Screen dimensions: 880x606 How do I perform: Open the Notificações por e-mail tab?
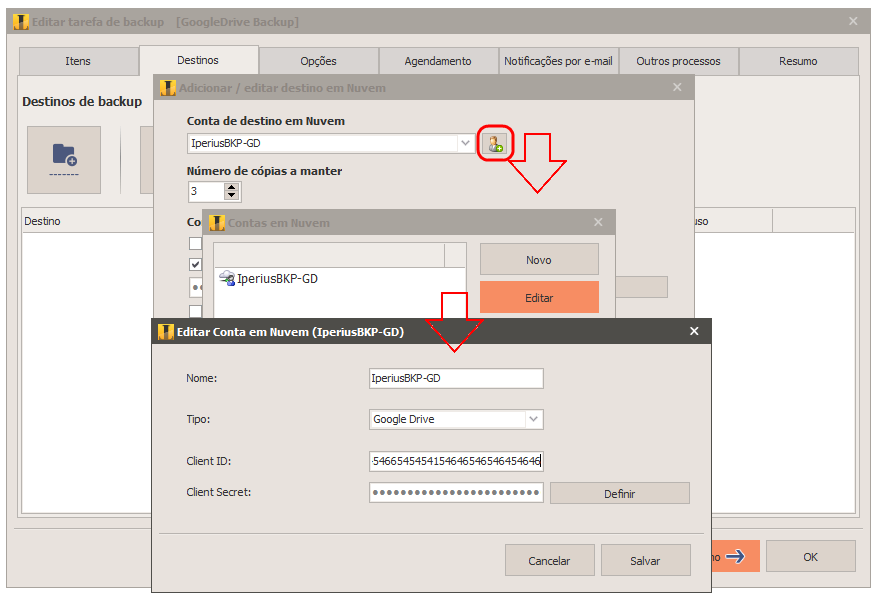pyautogui.click(x=558, y=61)
